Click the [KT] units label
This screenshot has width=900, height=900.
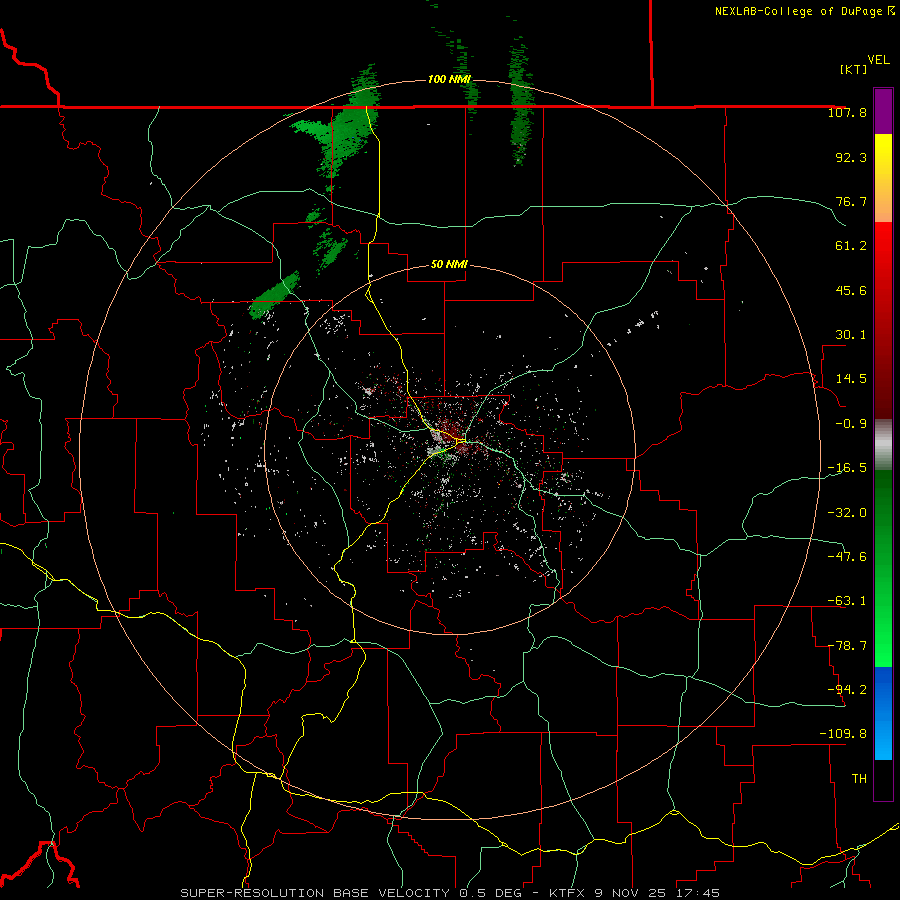[853, 69]
